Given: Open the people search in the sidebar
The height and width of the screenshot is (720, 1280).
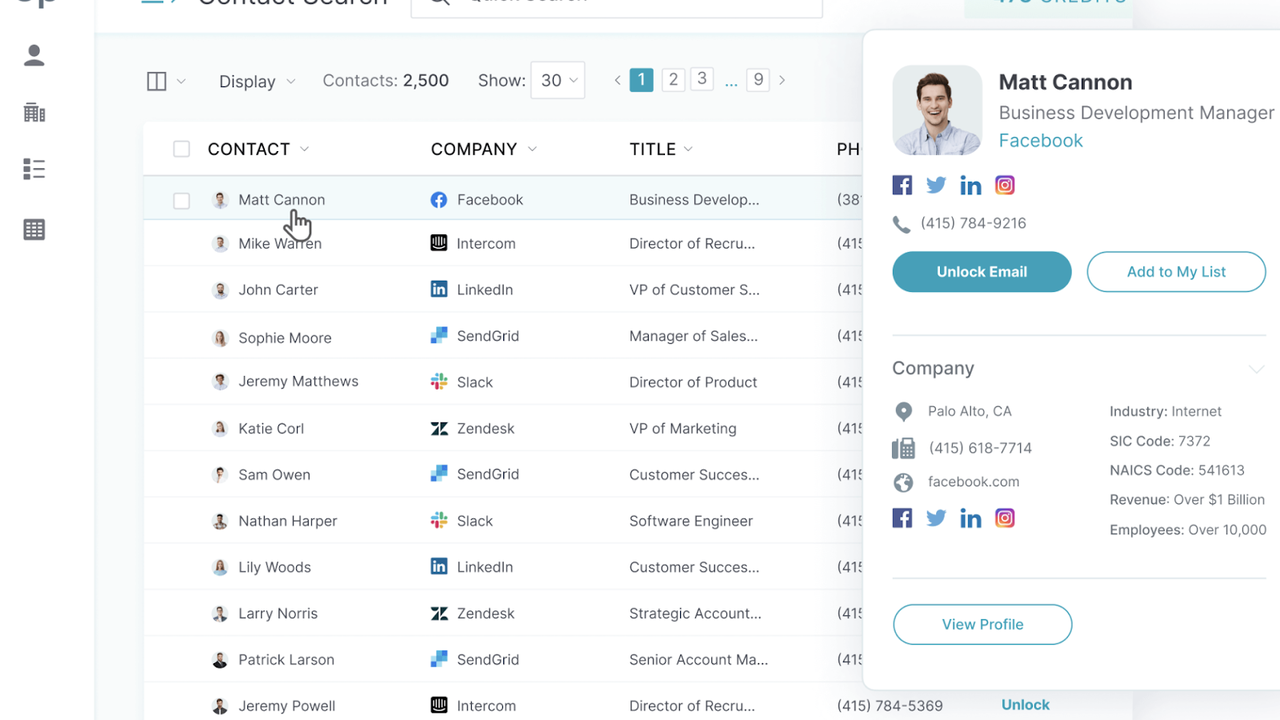Looking at the screenshot, I should (33, 56).
